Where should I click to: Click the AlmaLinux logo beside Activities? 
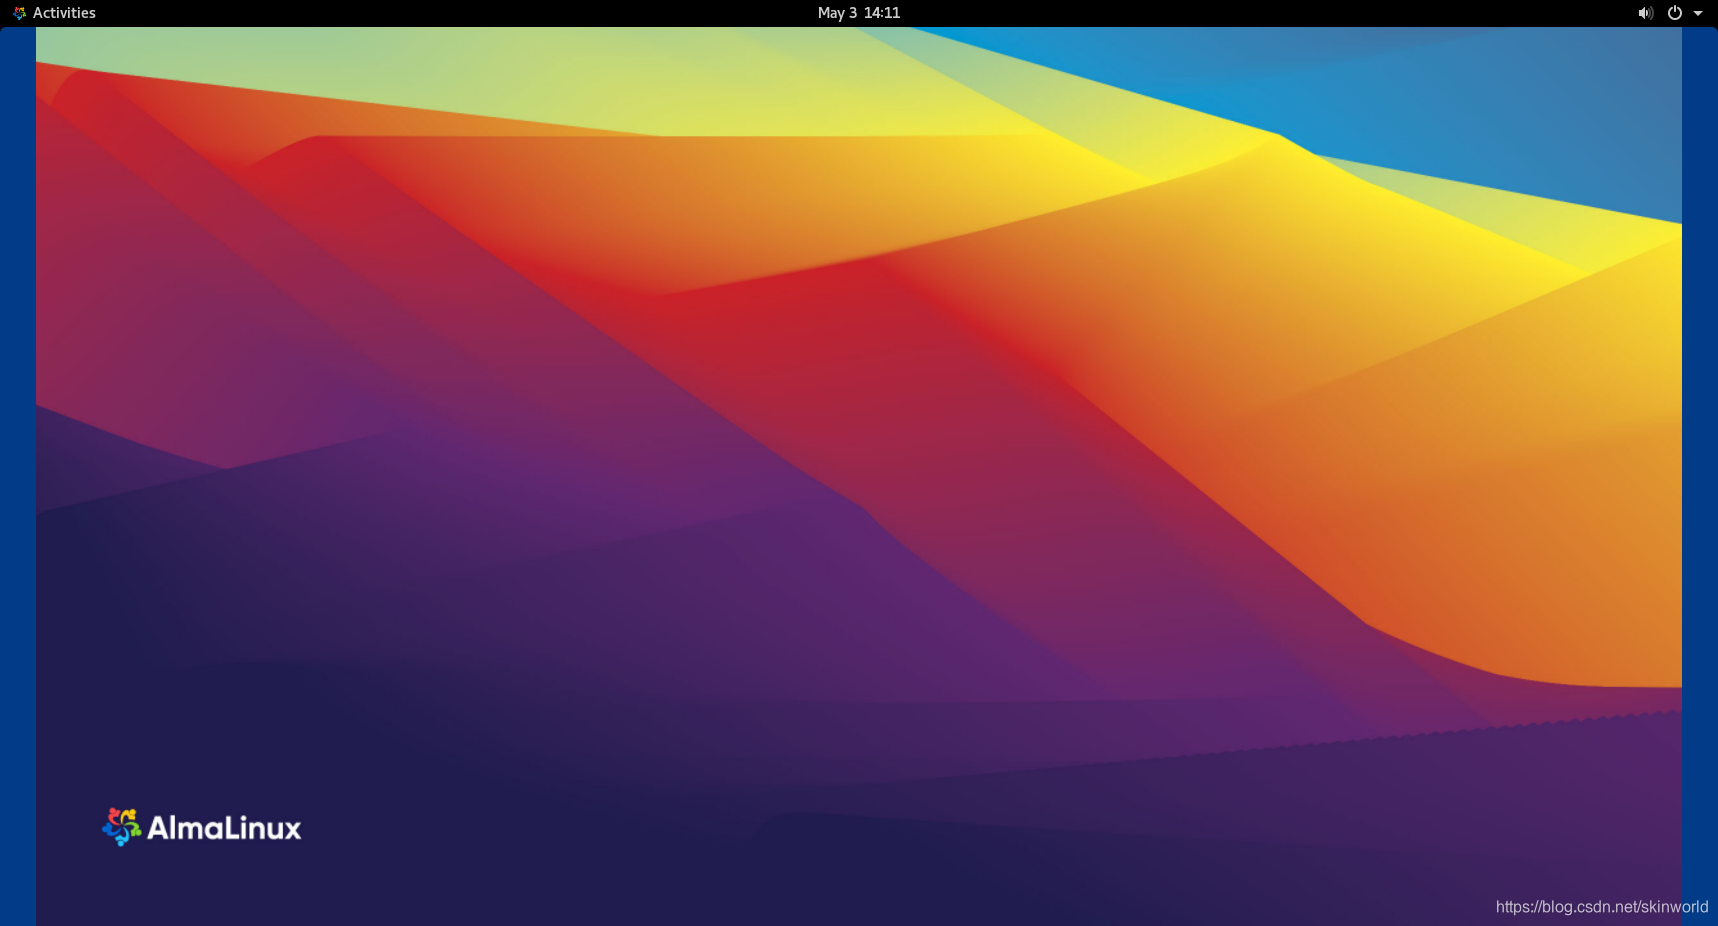click(19, 13)
